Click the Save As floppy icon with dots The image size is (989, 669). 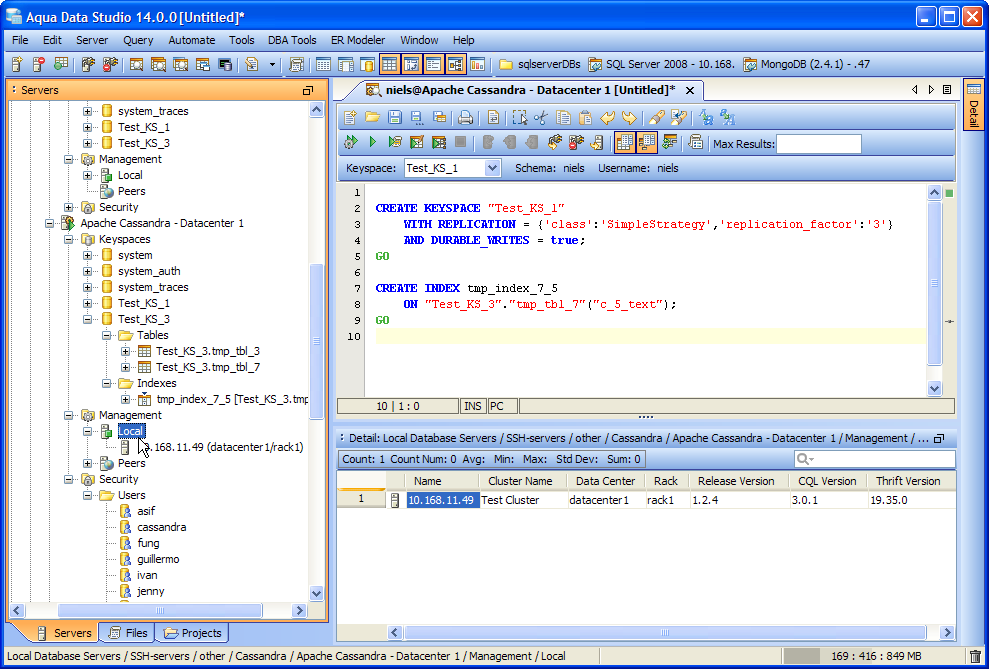pyautogui.click(x=416, y=117)
